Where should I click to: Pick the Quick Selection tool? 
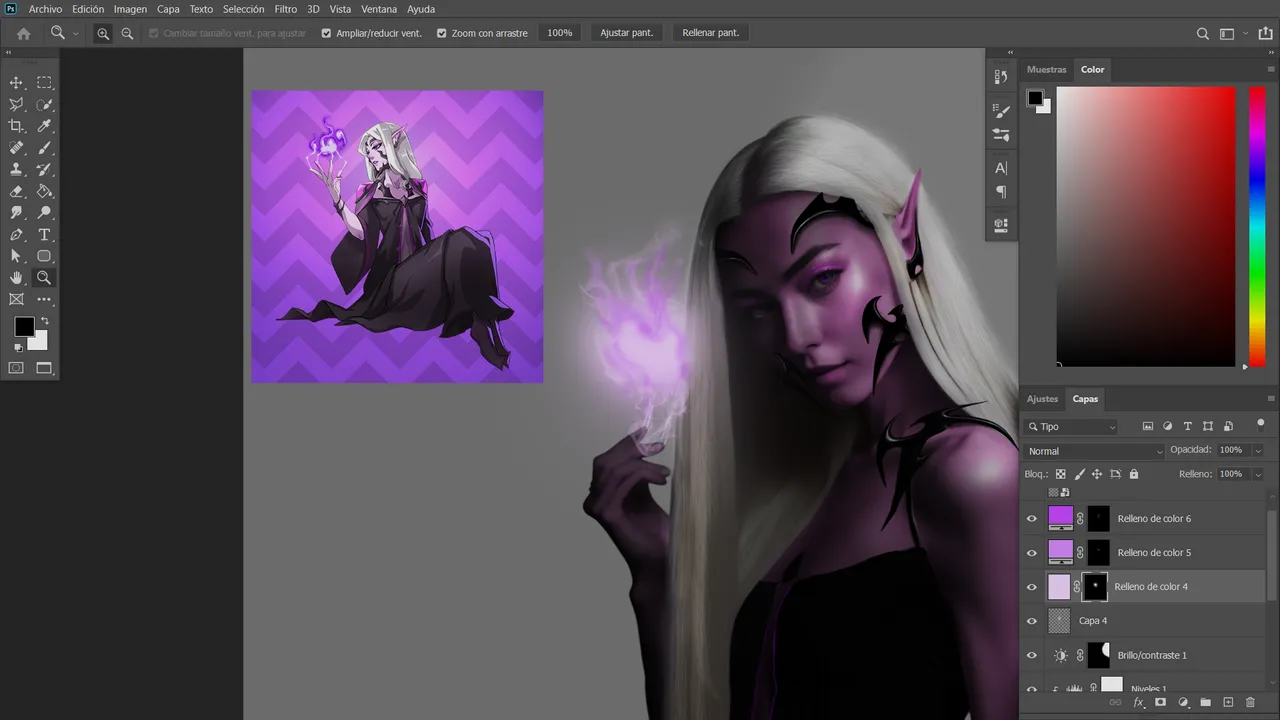44,104
